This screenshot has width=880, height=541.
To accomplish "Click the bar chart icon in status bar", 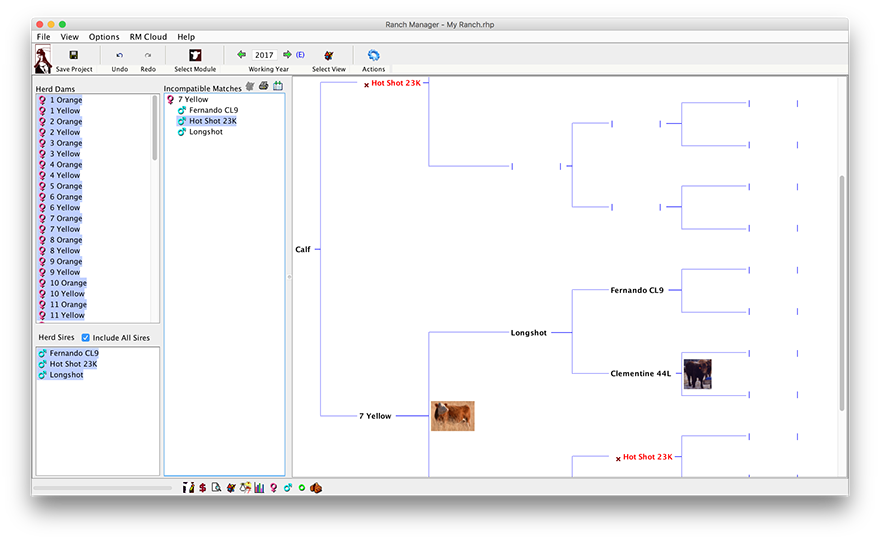I will pos(259,488).
